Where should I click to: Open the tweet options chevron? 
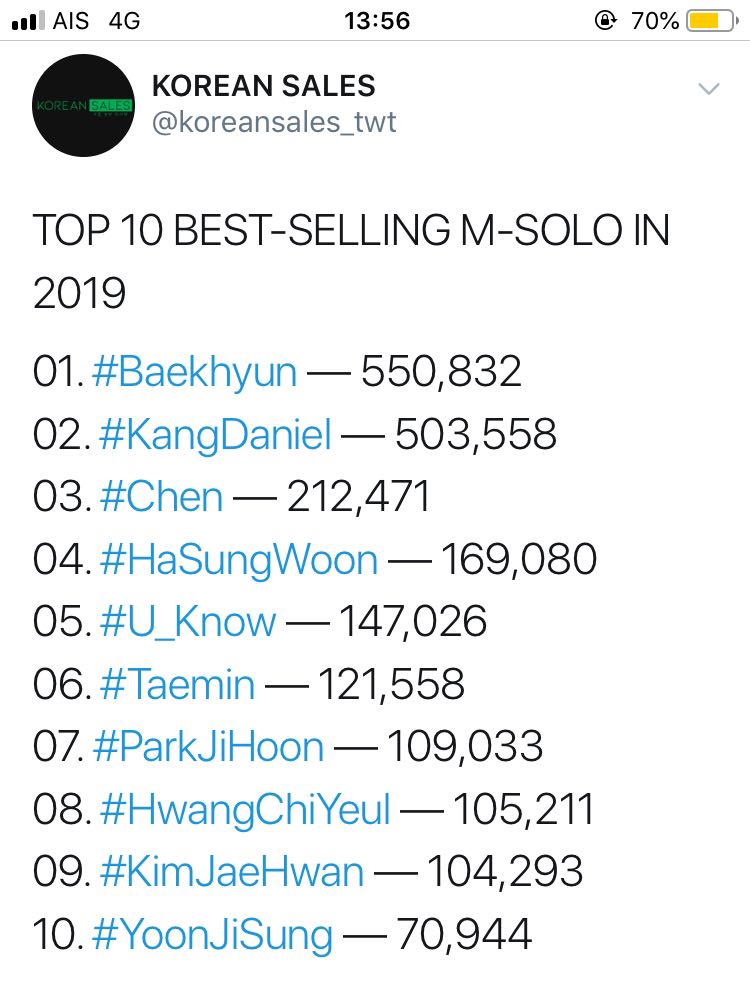pos(708,88)
